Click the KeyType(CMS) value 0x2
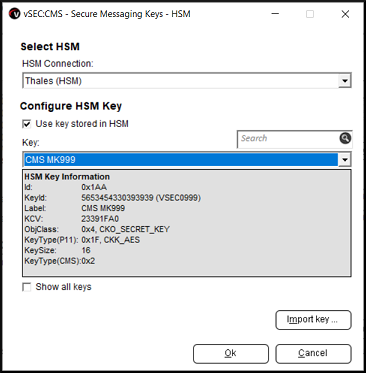Screen dimensions: 366x373 [x=88, y=261]
